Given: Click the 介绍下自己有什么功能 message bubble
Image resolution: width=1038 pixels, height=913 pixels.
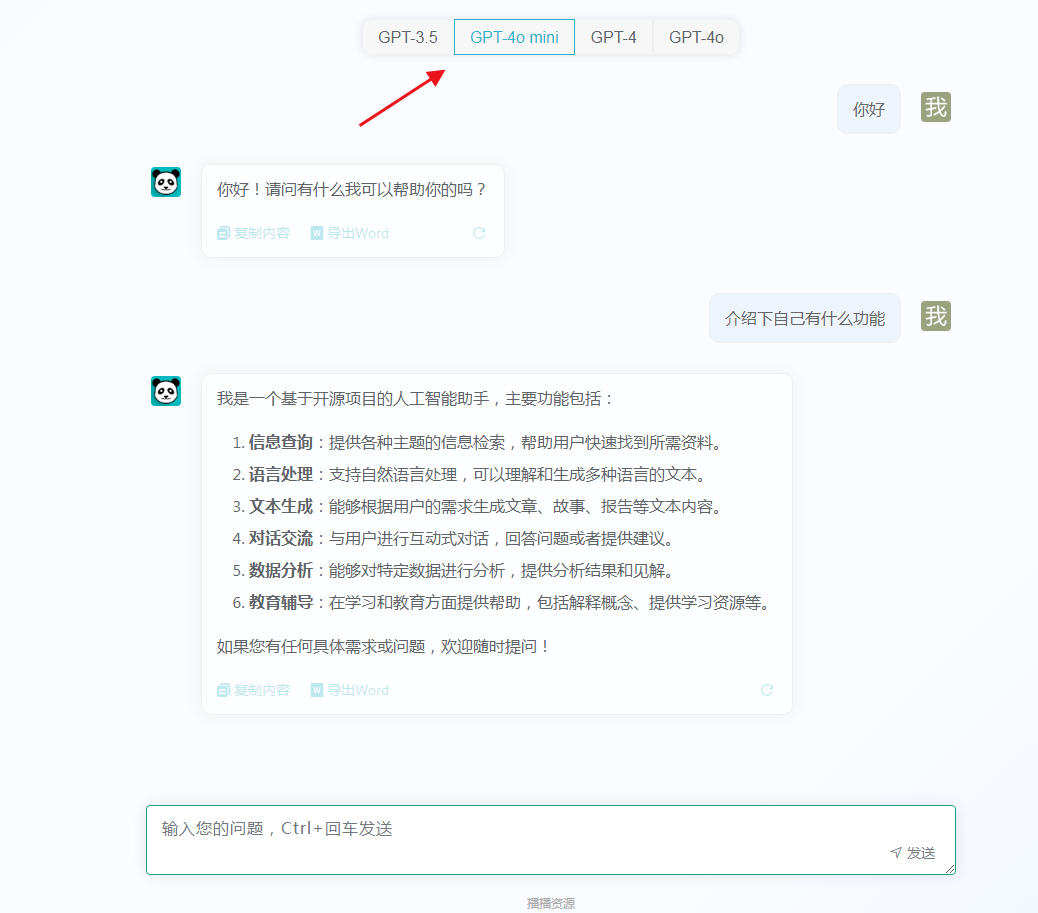Looking at the screenshot, I should pyautogui.click(x=804, y=318).
